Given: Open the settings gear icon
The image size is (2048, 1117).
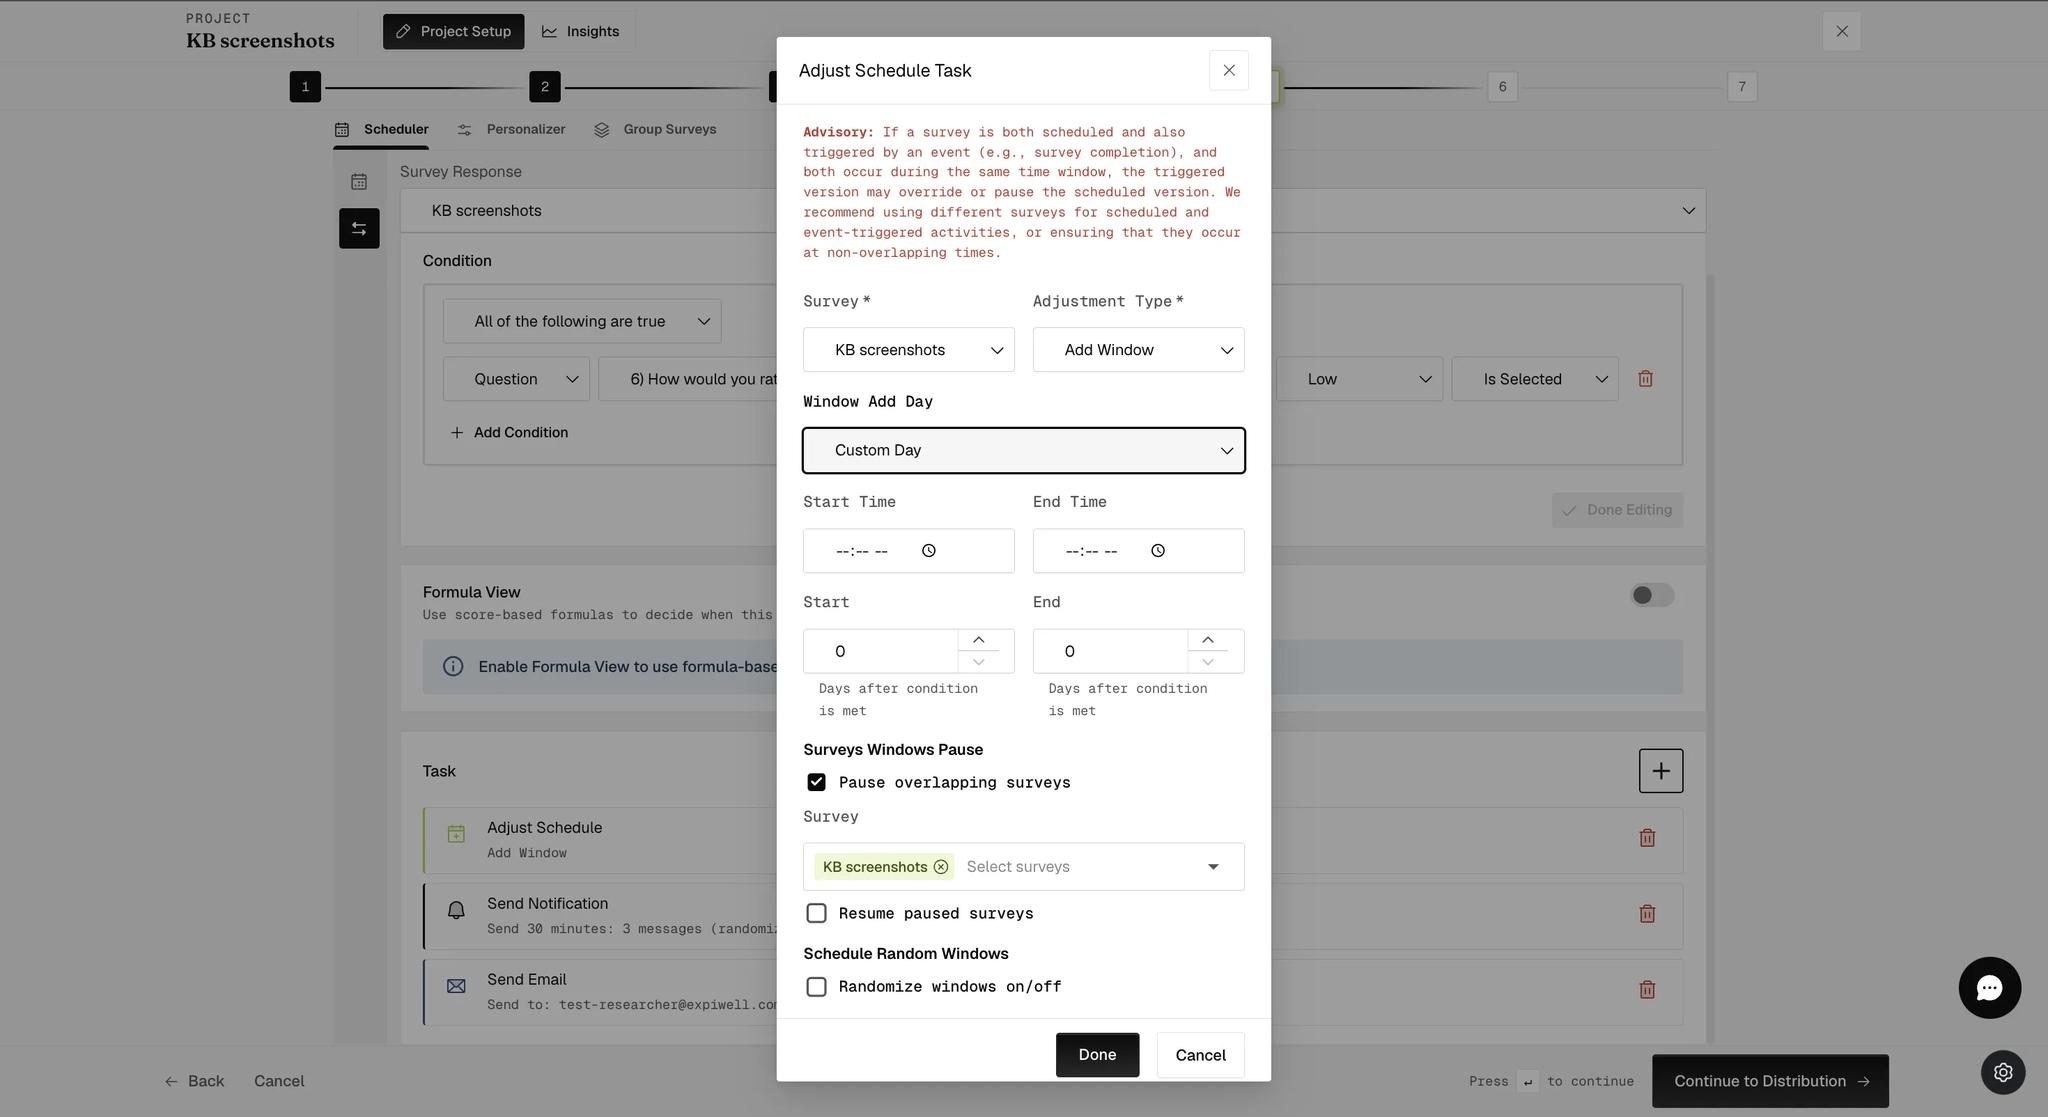Looking at the screenshot, I should point(2003,1072).
